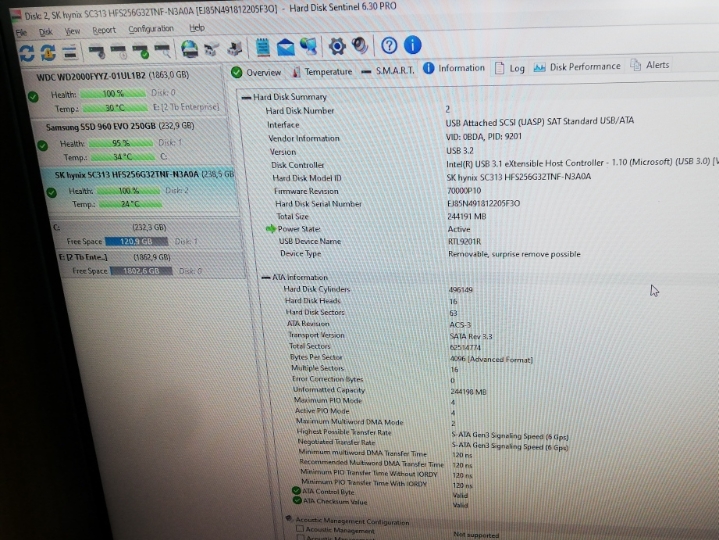Click the Samsung SSD 95 % health bar

coord(121,143)
